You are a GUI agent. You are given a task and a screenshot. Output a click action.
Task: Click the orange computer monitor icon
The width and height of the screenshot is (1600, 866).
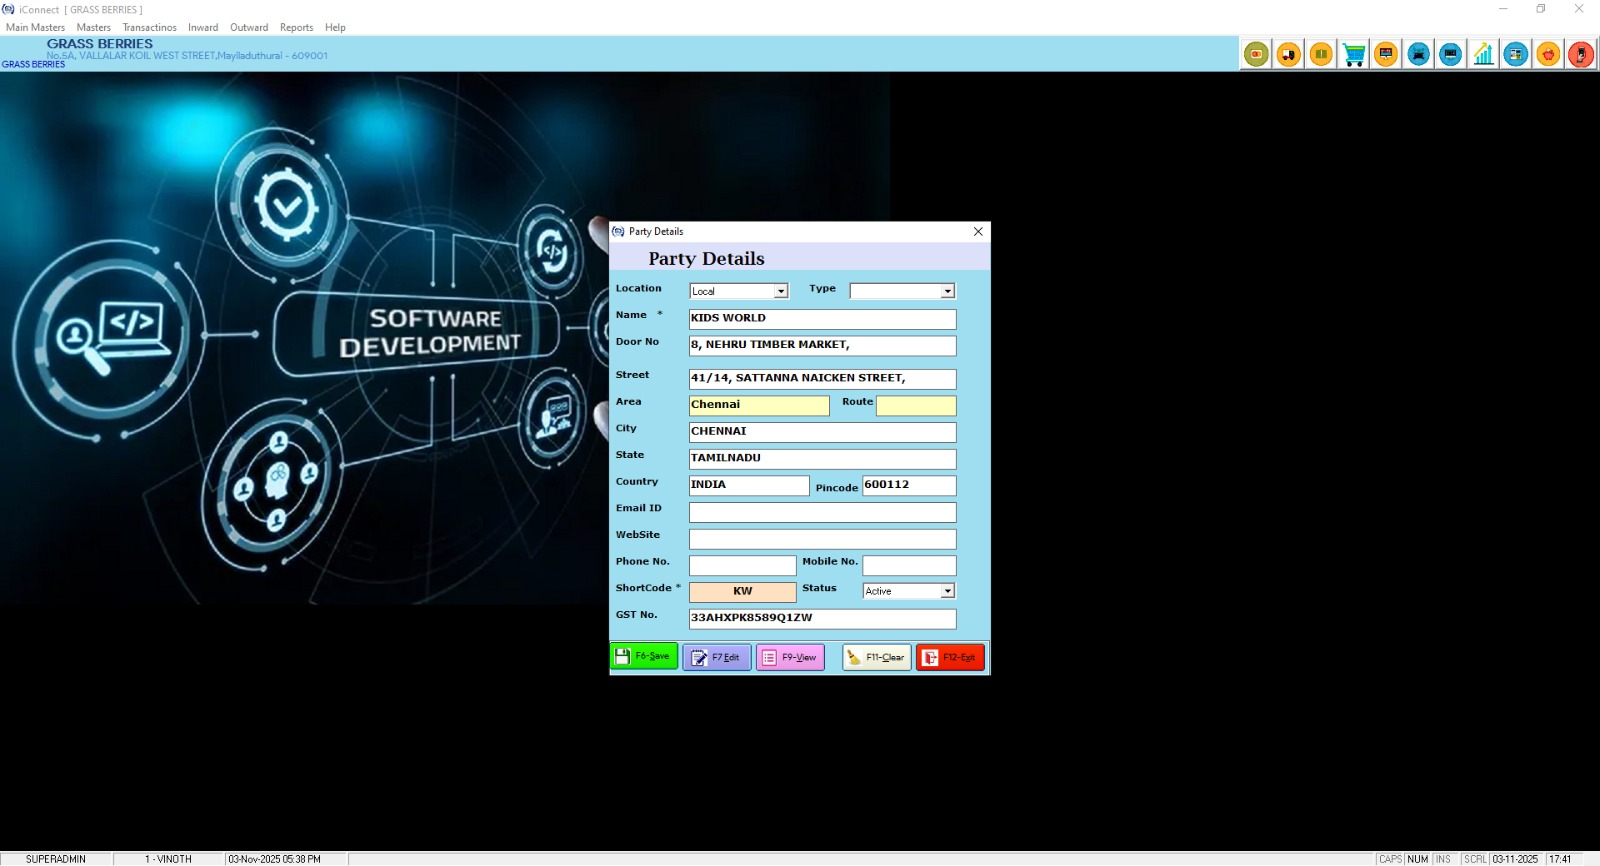pyautogui.click(x=1386, y=55)
